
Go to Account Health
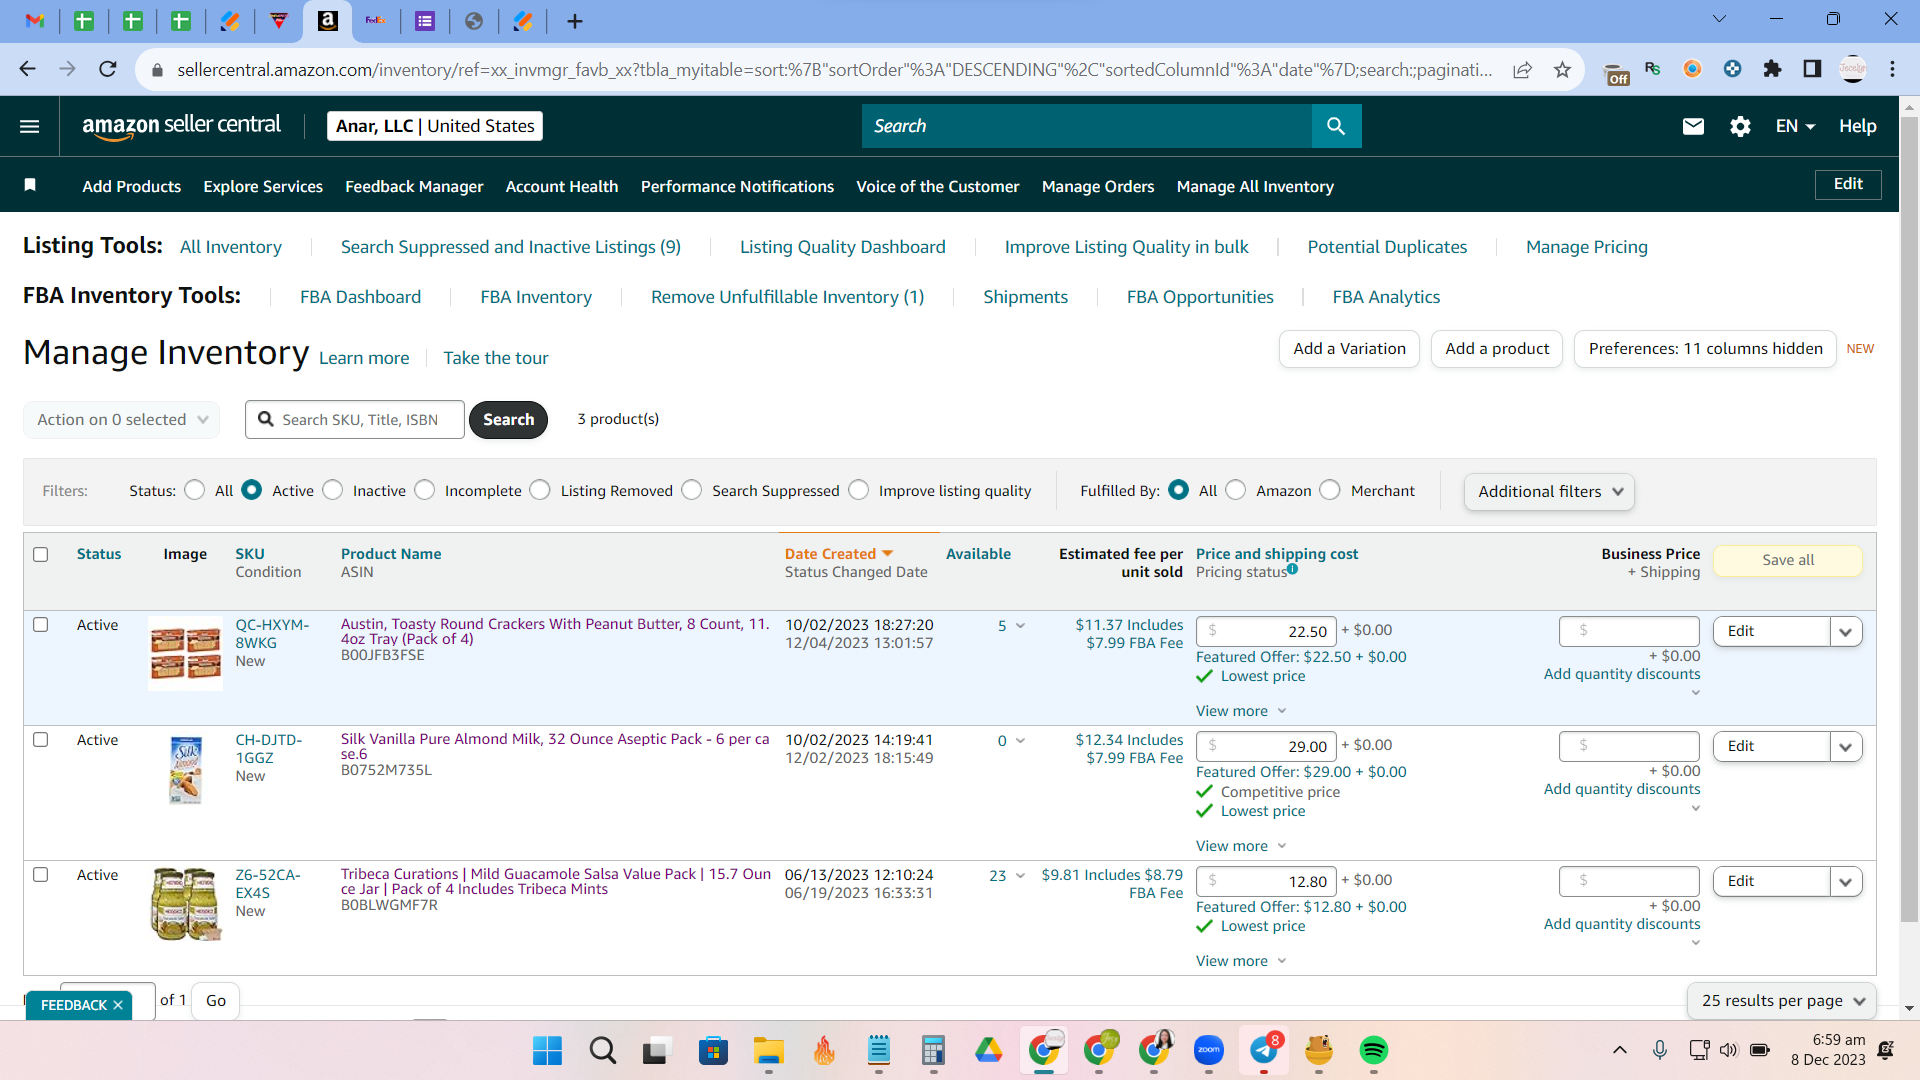pyautogui.click(x=562, y=186)
